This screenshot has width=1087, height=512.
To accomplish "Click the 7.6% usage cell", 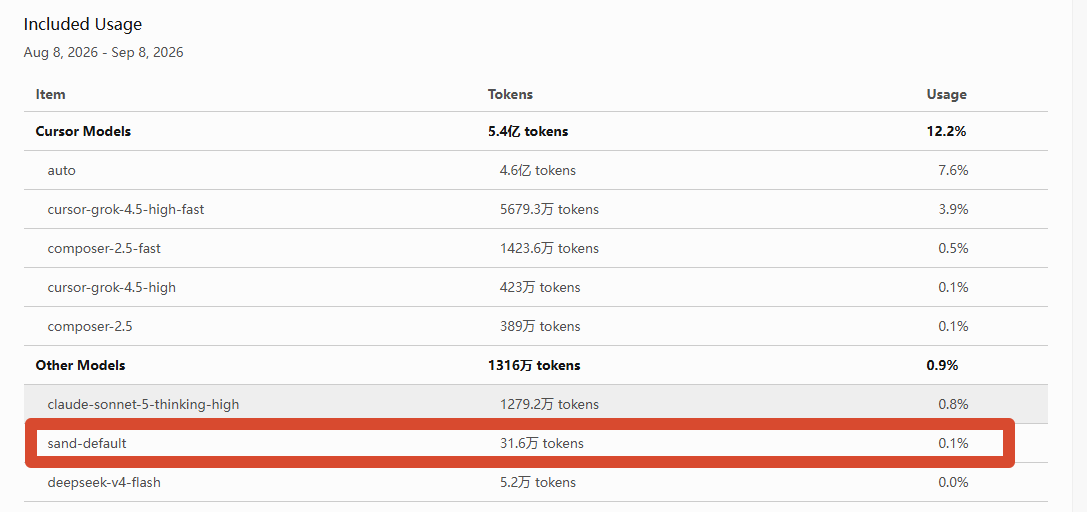I will click(953, 170).
